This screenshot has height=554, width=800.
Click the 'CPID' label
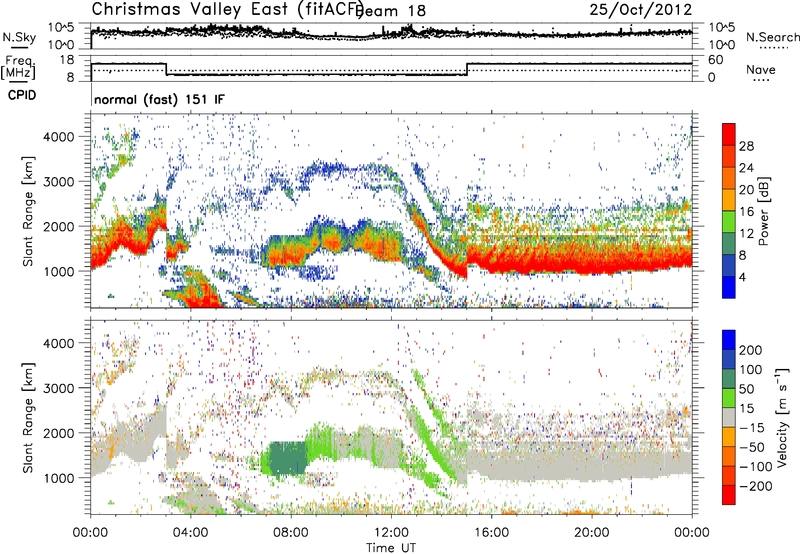click(x=22, y=95)
